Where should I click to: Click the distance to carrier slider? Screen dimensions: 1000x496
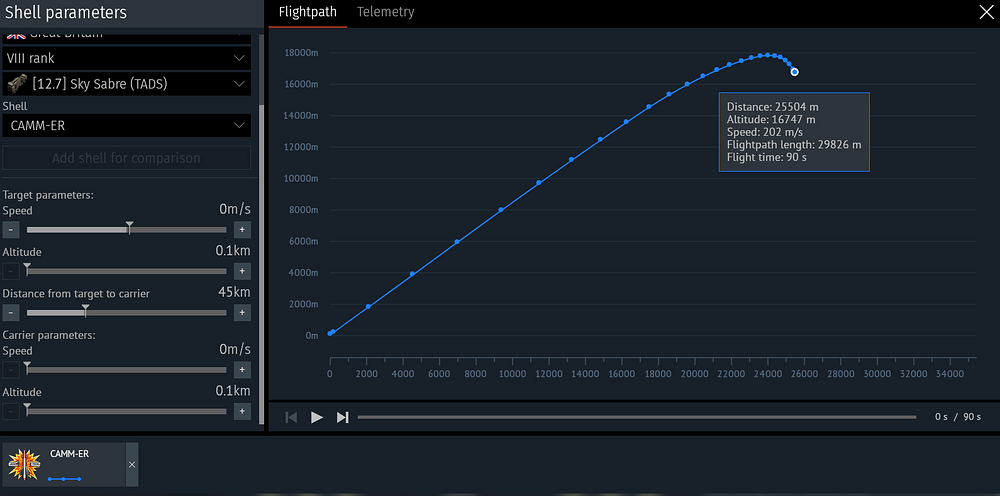click(x=126, y=313)
